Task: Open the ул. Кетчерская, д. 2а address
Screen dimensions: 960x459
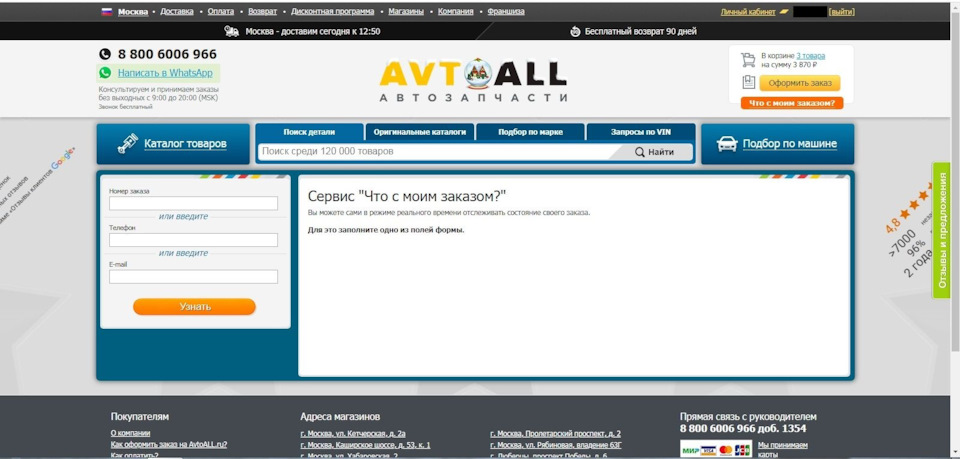Action: point(353,433)
